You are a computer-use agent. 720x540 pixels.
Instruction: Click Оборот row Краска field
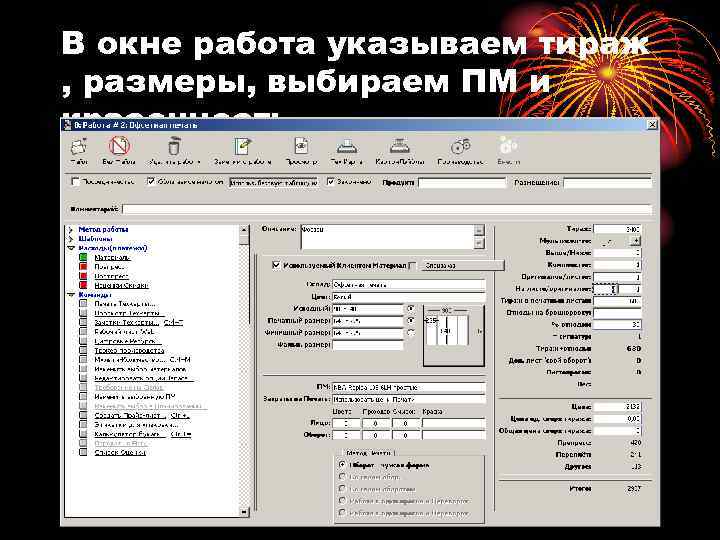454,435
